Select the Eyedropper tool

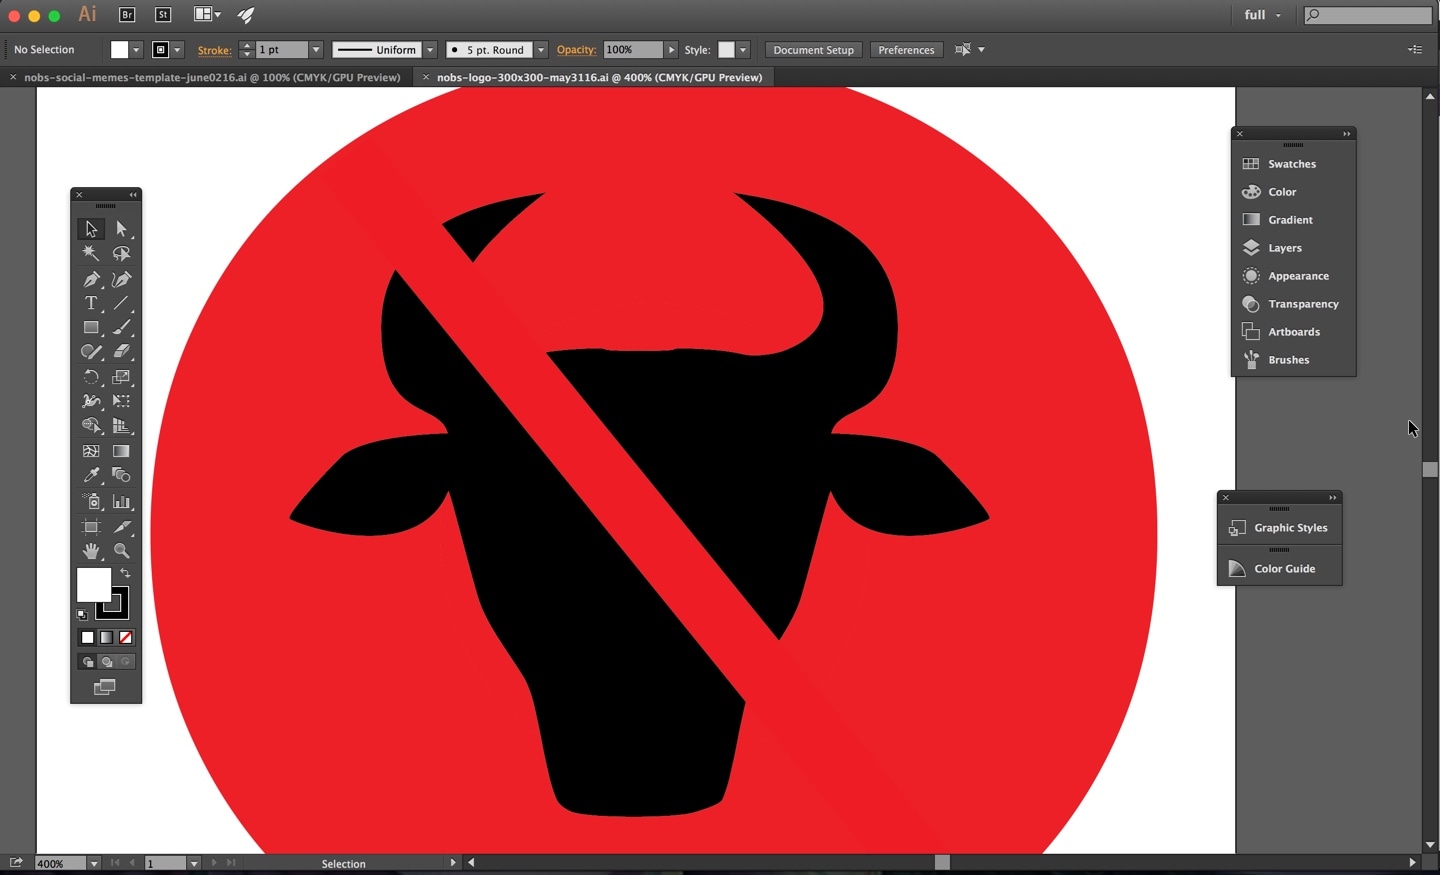pos(91,476)
